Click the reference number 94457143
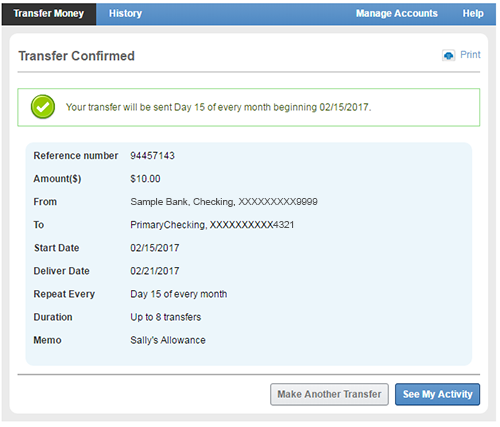 tap(152, 156)
